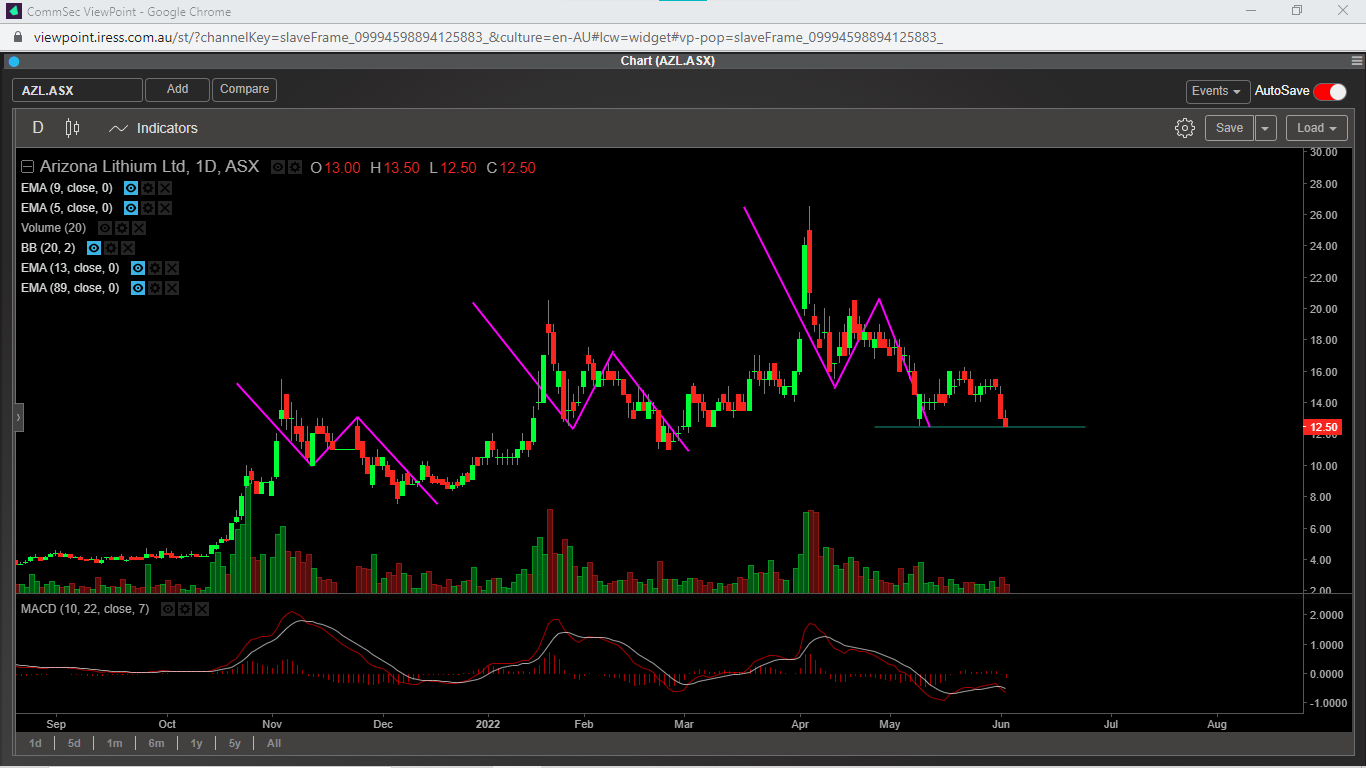Click the Indicators line-chart icon

click(119, 128)
